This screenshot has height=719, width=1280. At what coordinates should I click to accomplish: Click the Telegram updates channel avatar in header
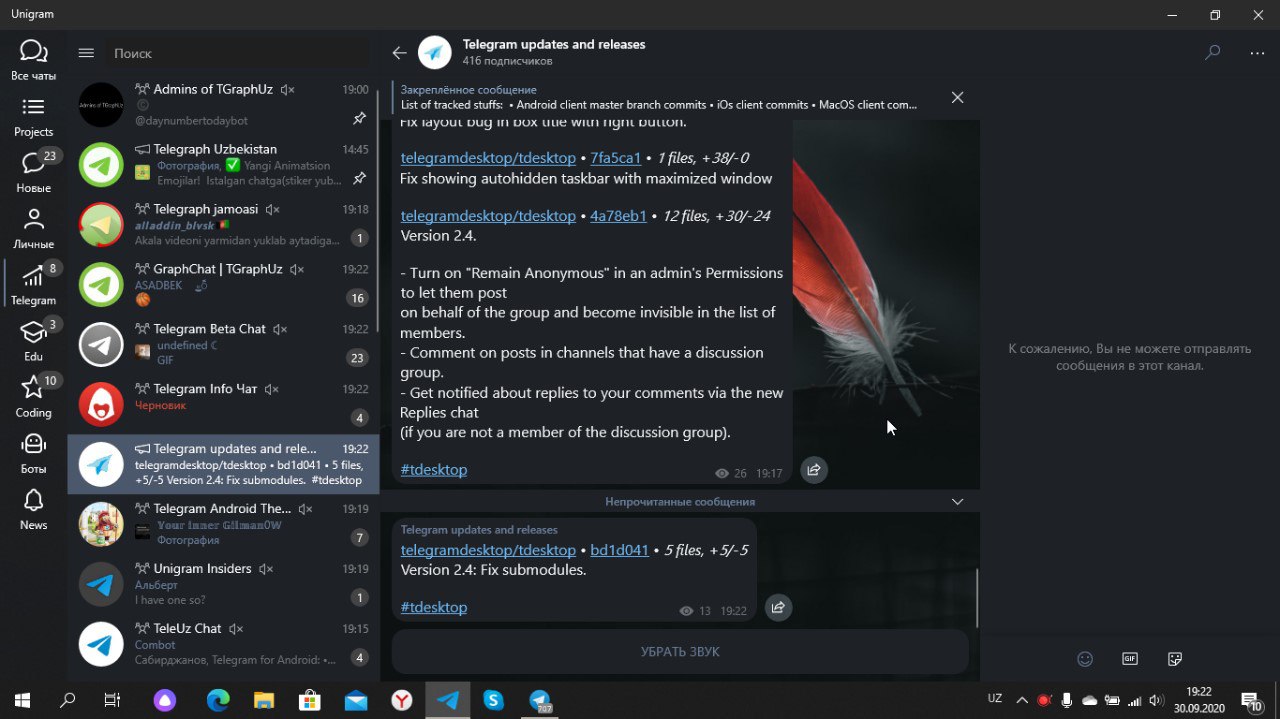[x=435, y=53]
